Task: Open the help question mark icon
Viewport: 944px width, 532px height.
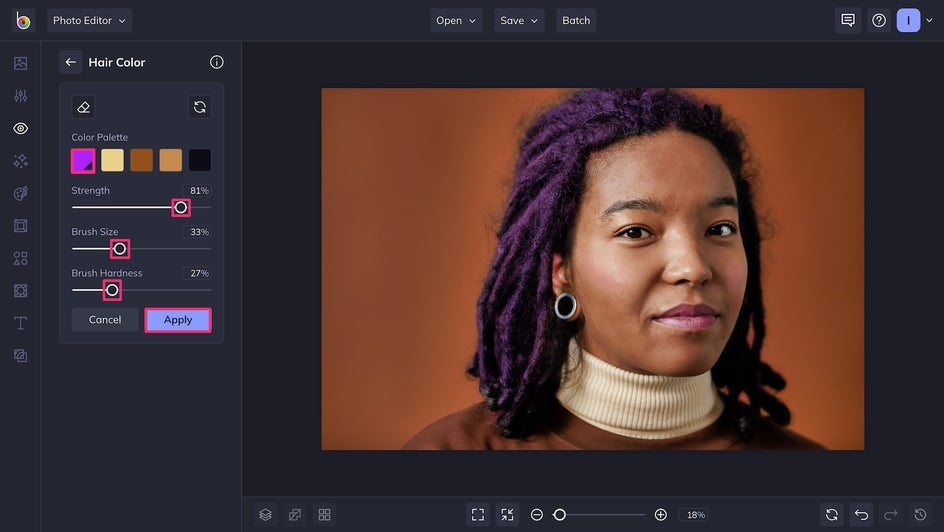Action: click(879, 20)
